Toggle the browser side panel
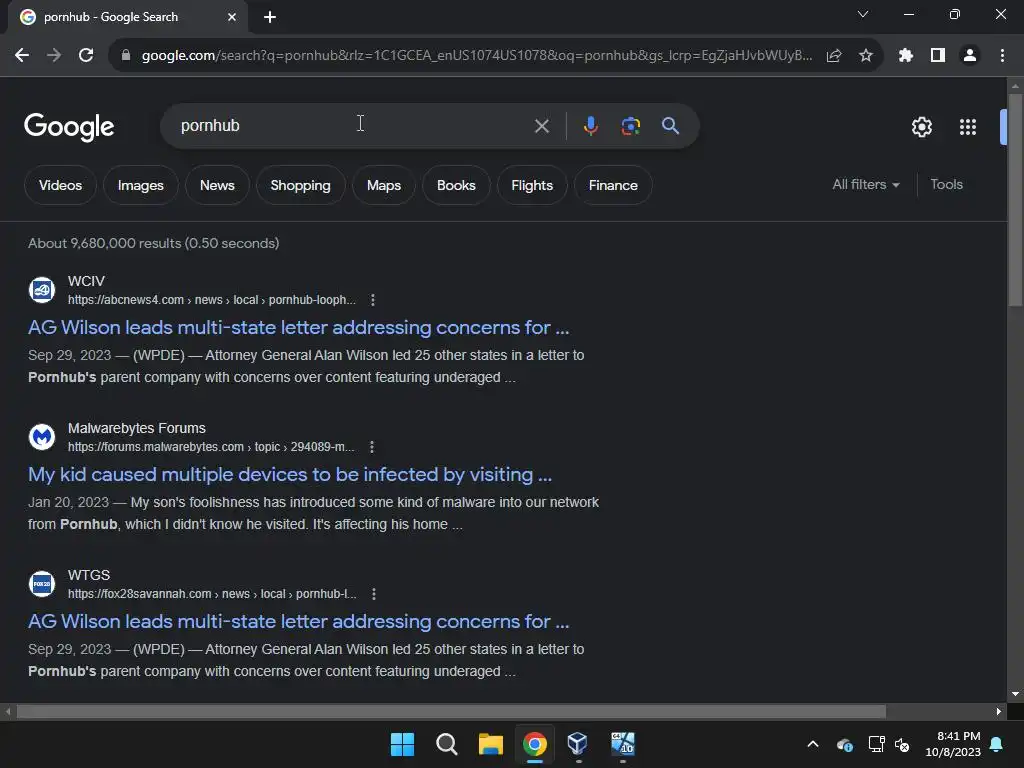The image size is (1024, 768). tap(938, 56)
